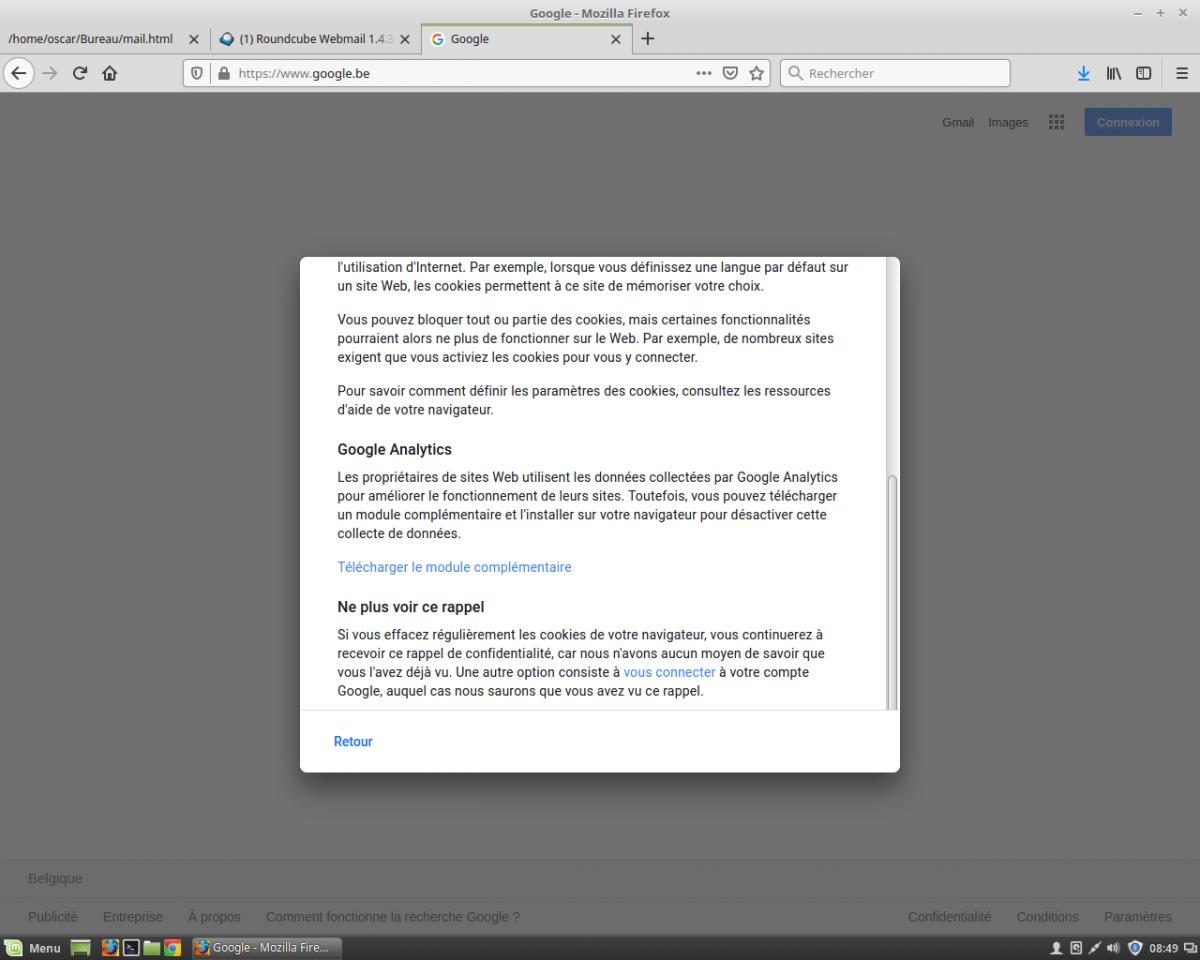Open the Library icon in toolbar
The image size is (1200, 960).
(x=1113, y=73)
